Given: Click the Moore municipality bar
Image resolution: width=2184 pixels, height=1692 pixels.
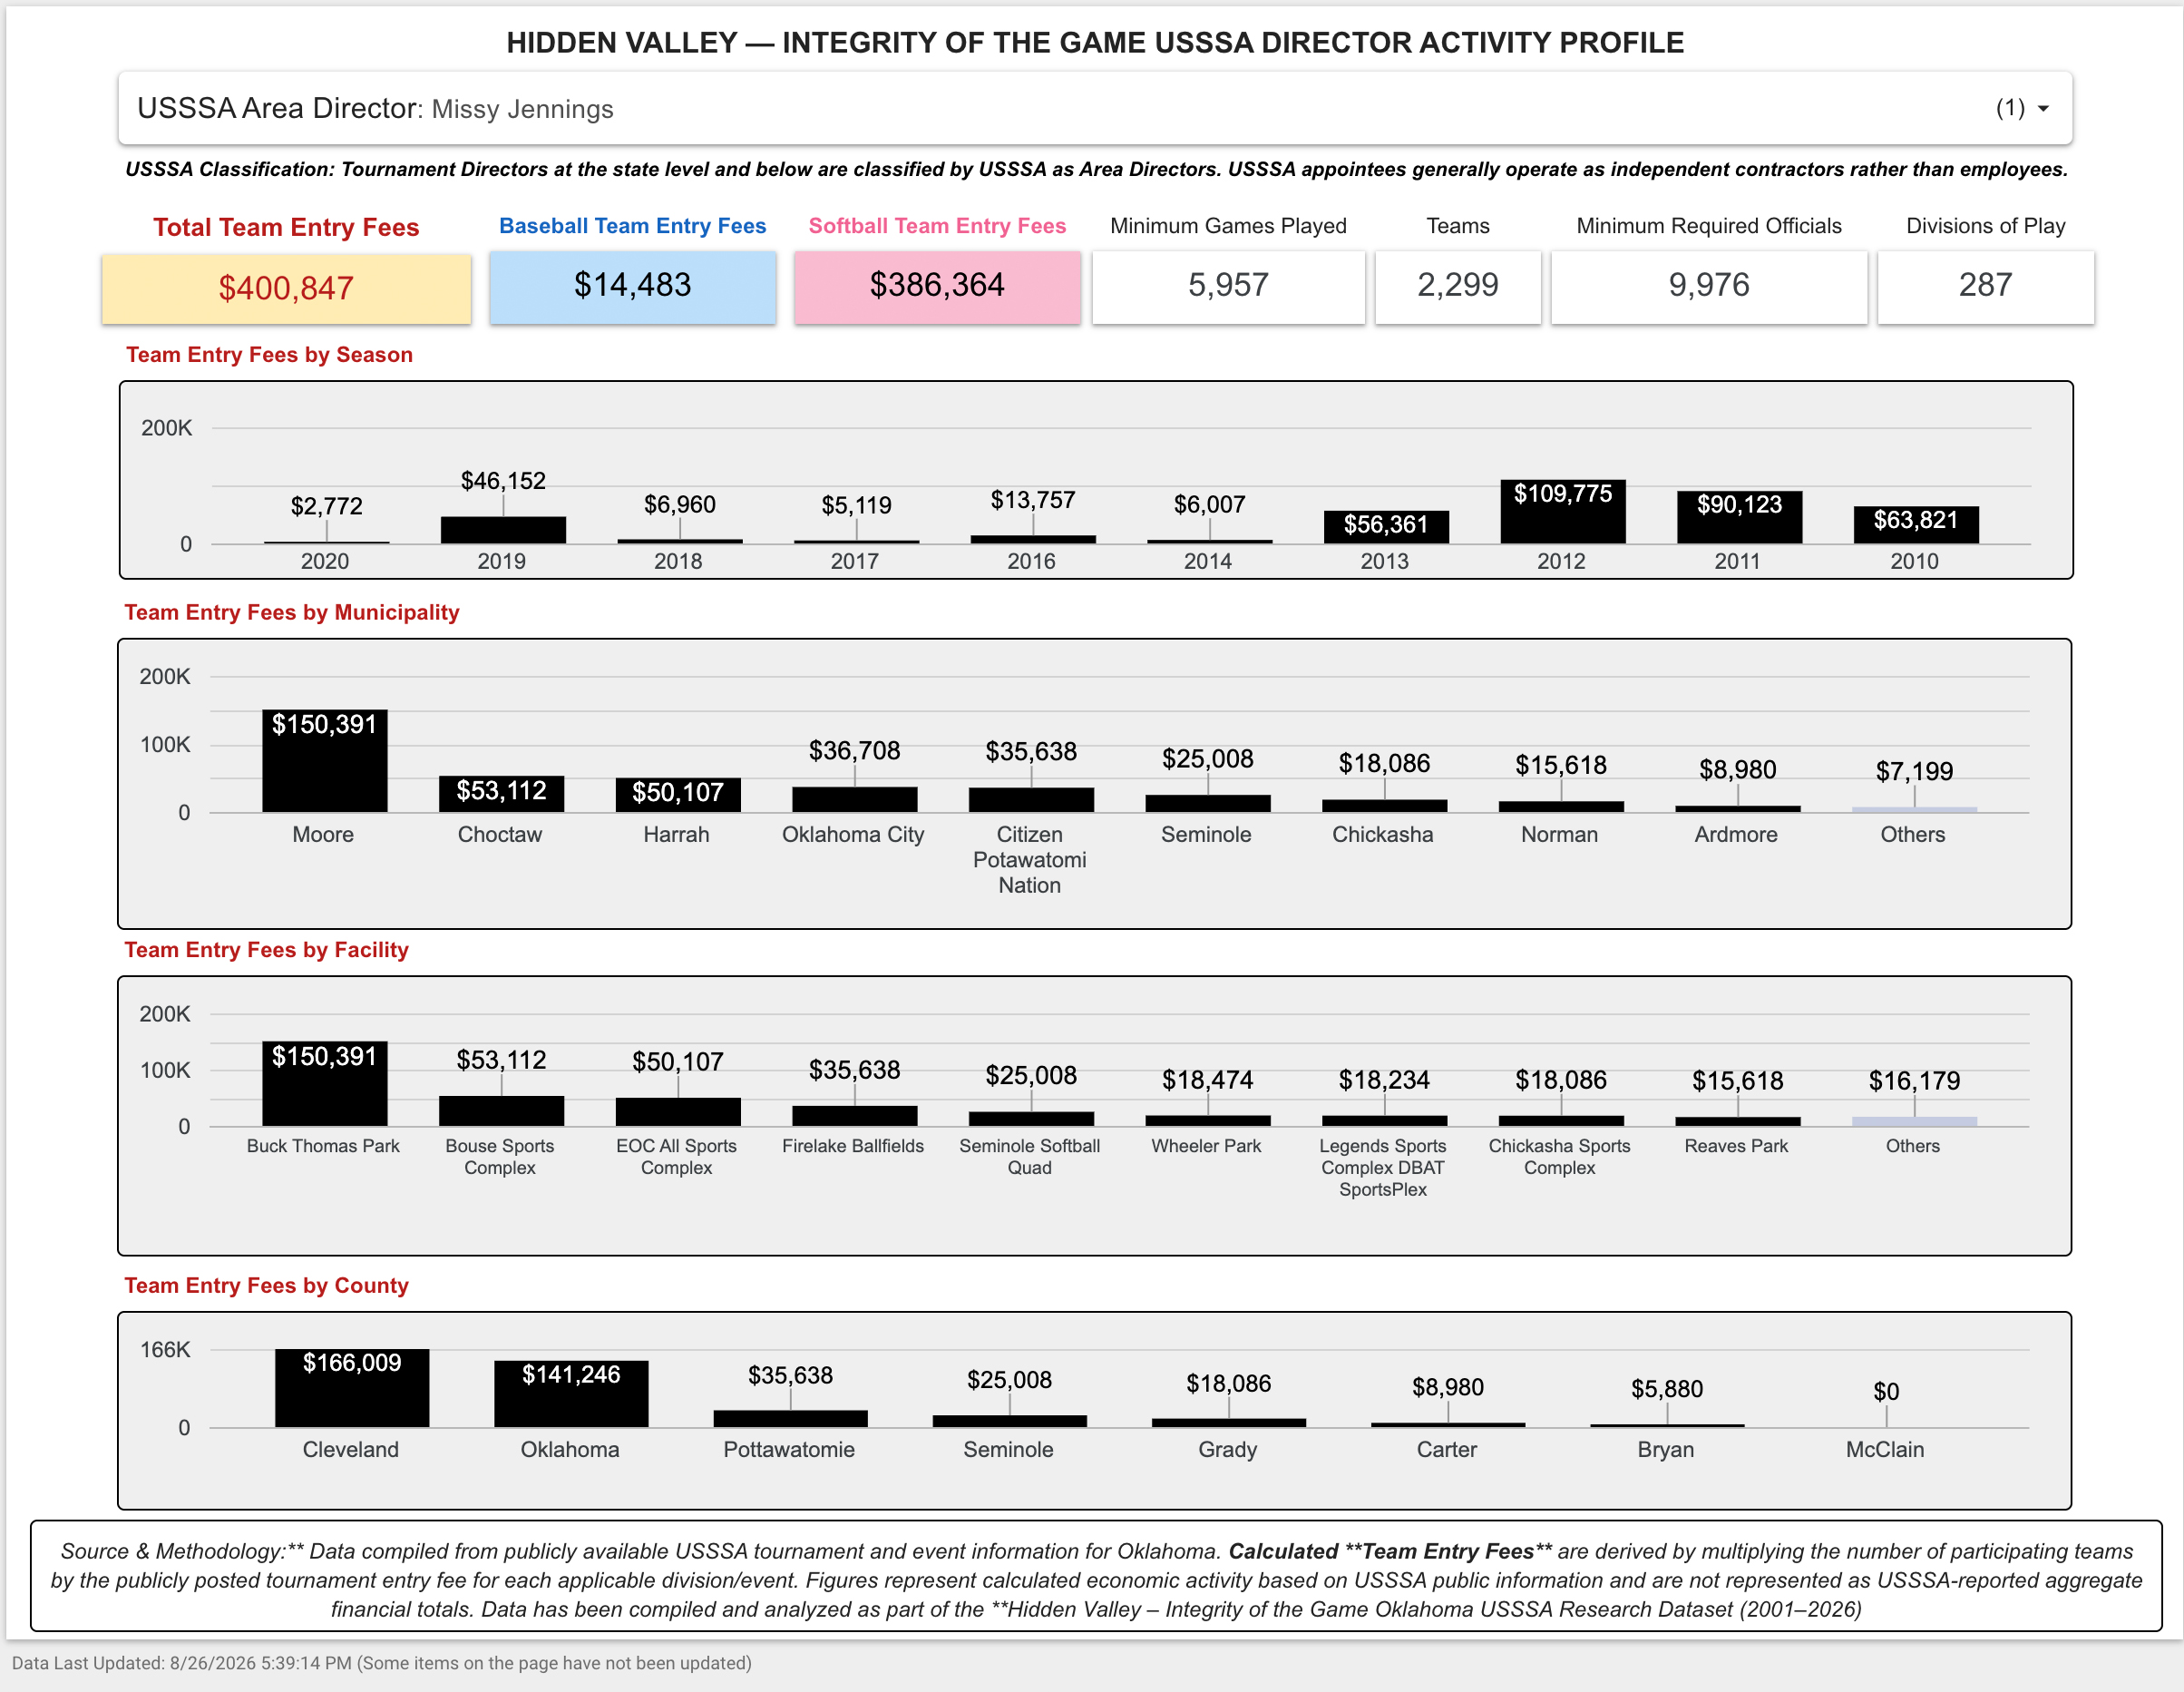Looking at the screenshot, I should coord(325,761).
